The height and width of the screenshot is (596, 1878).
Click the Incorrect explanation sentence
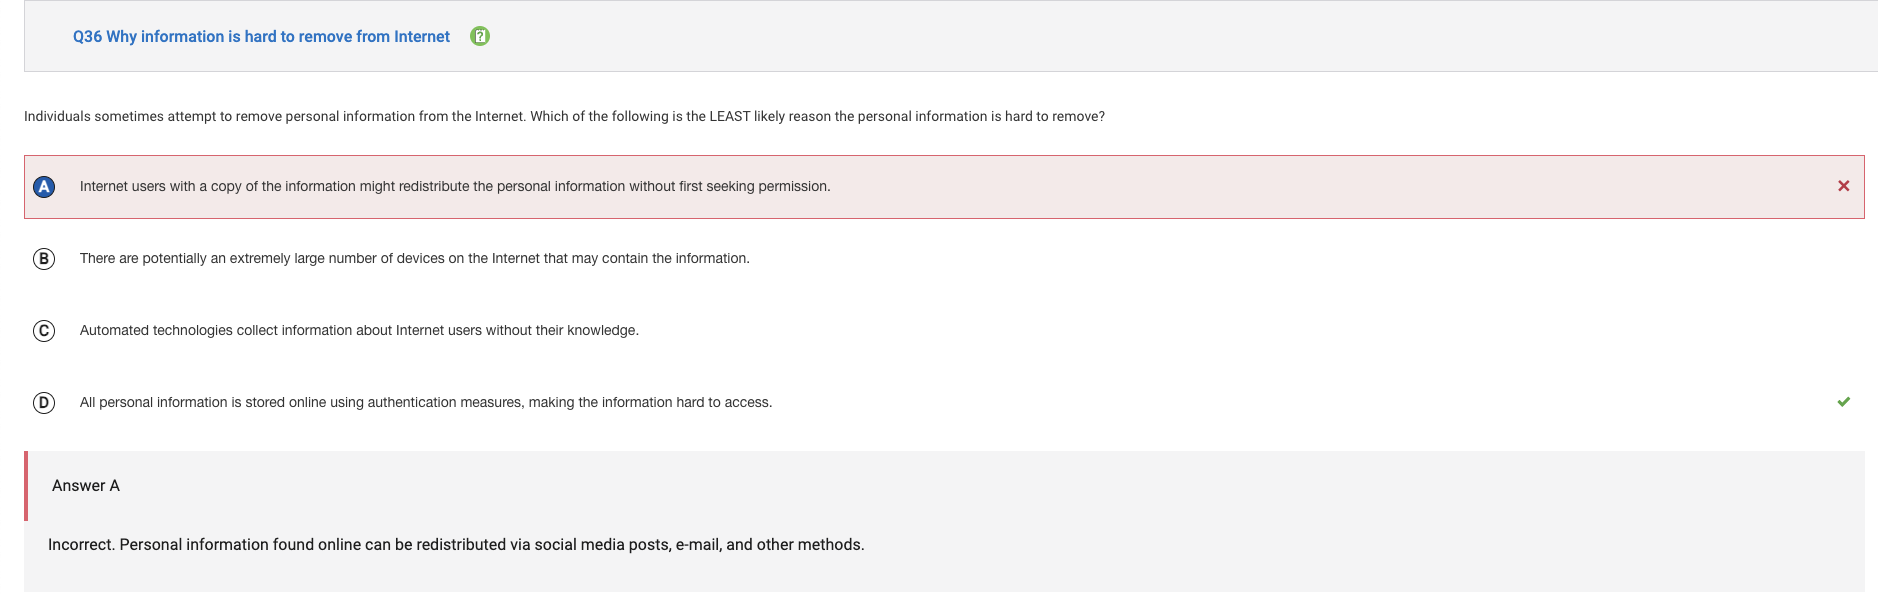click(456, 544)
